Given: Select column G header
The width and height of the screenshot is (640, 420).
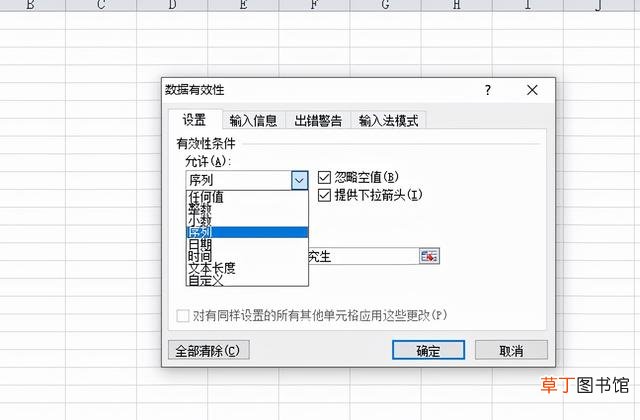Looking at the screenshot, I should tap(385, 5).
